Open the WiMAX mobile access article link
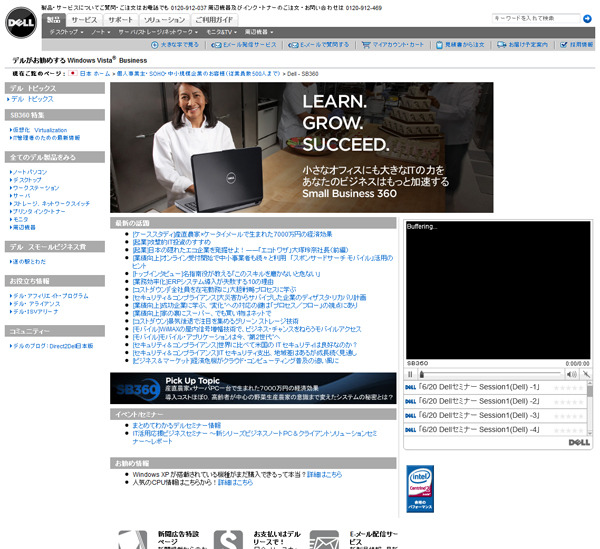600x549 pixels. pos(247,329)
